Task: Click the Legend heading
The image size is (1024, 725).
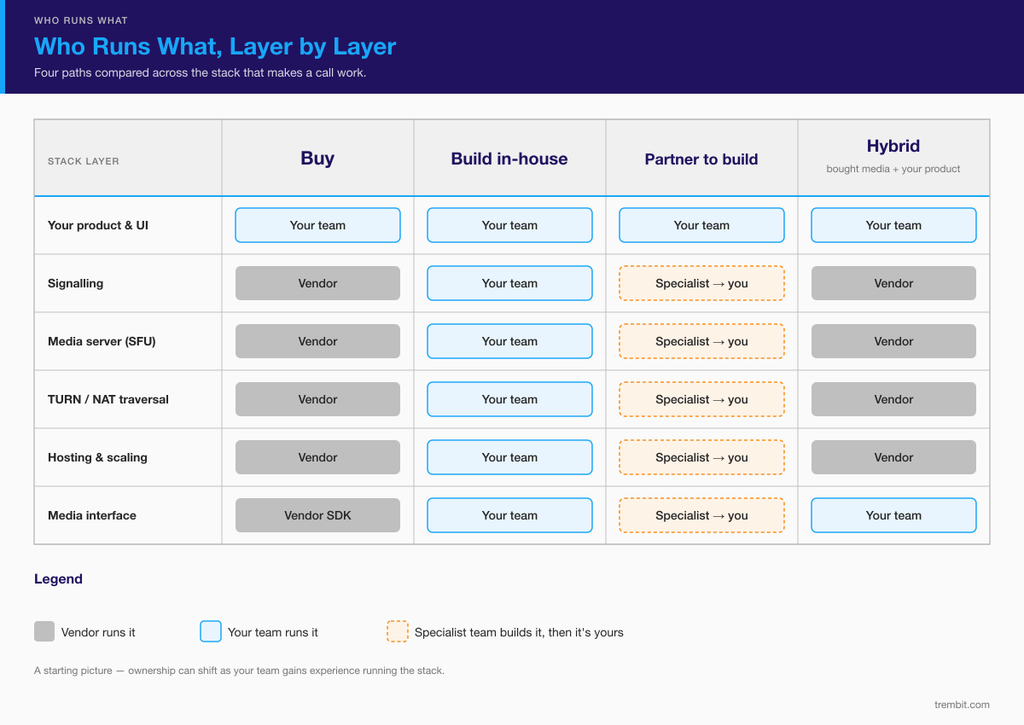Action: tap(58, 579)
